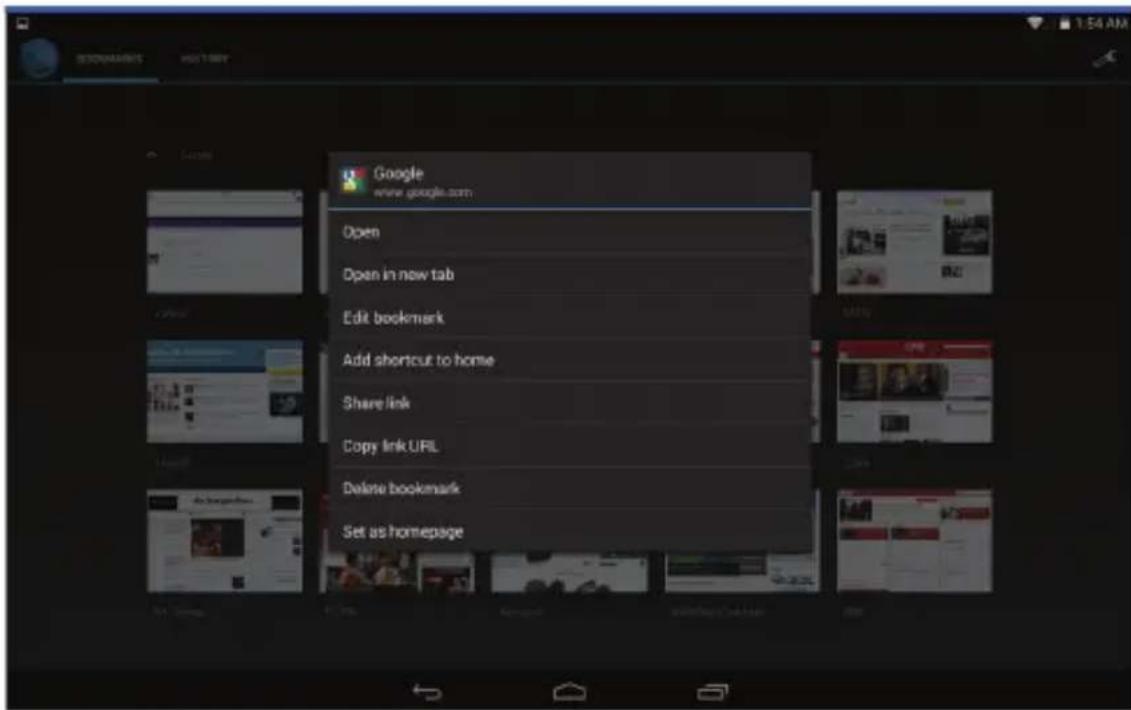
Task: Open the bookmark thumbnail with blue header
Action: 225,391
